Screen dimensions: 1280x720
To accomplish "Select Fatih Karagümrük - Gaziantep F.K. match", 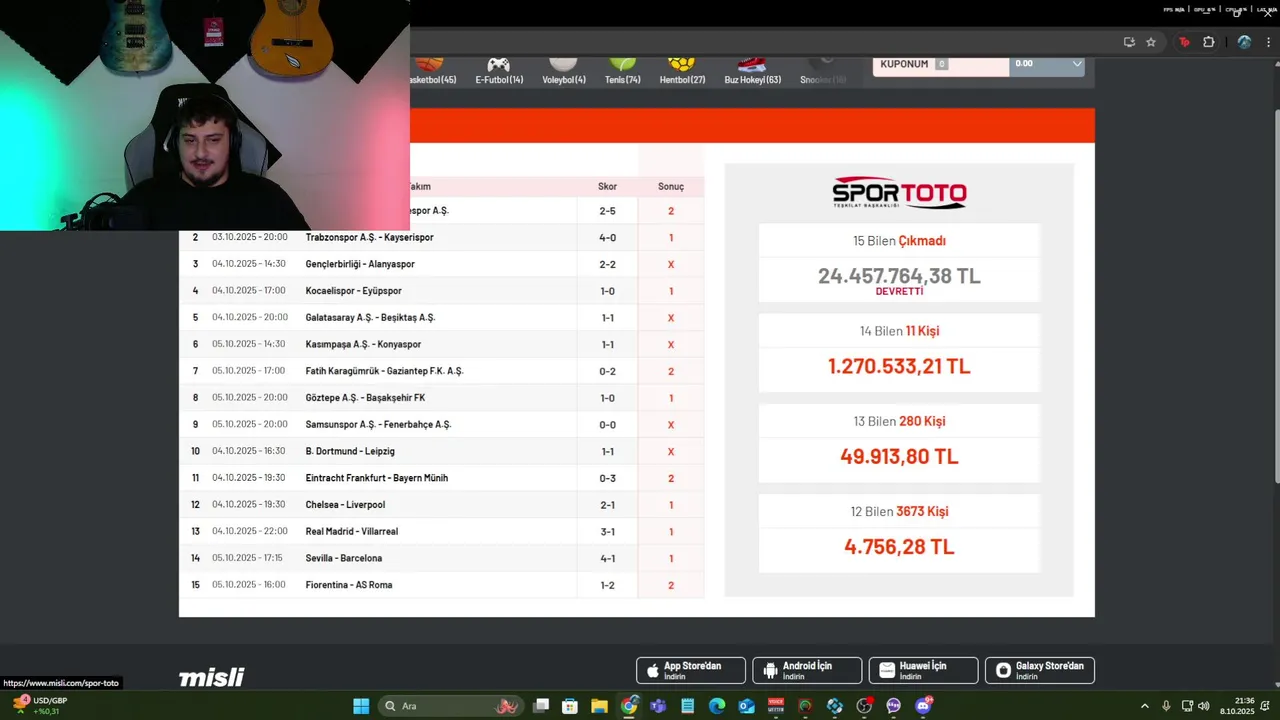I will coord(441,371).
